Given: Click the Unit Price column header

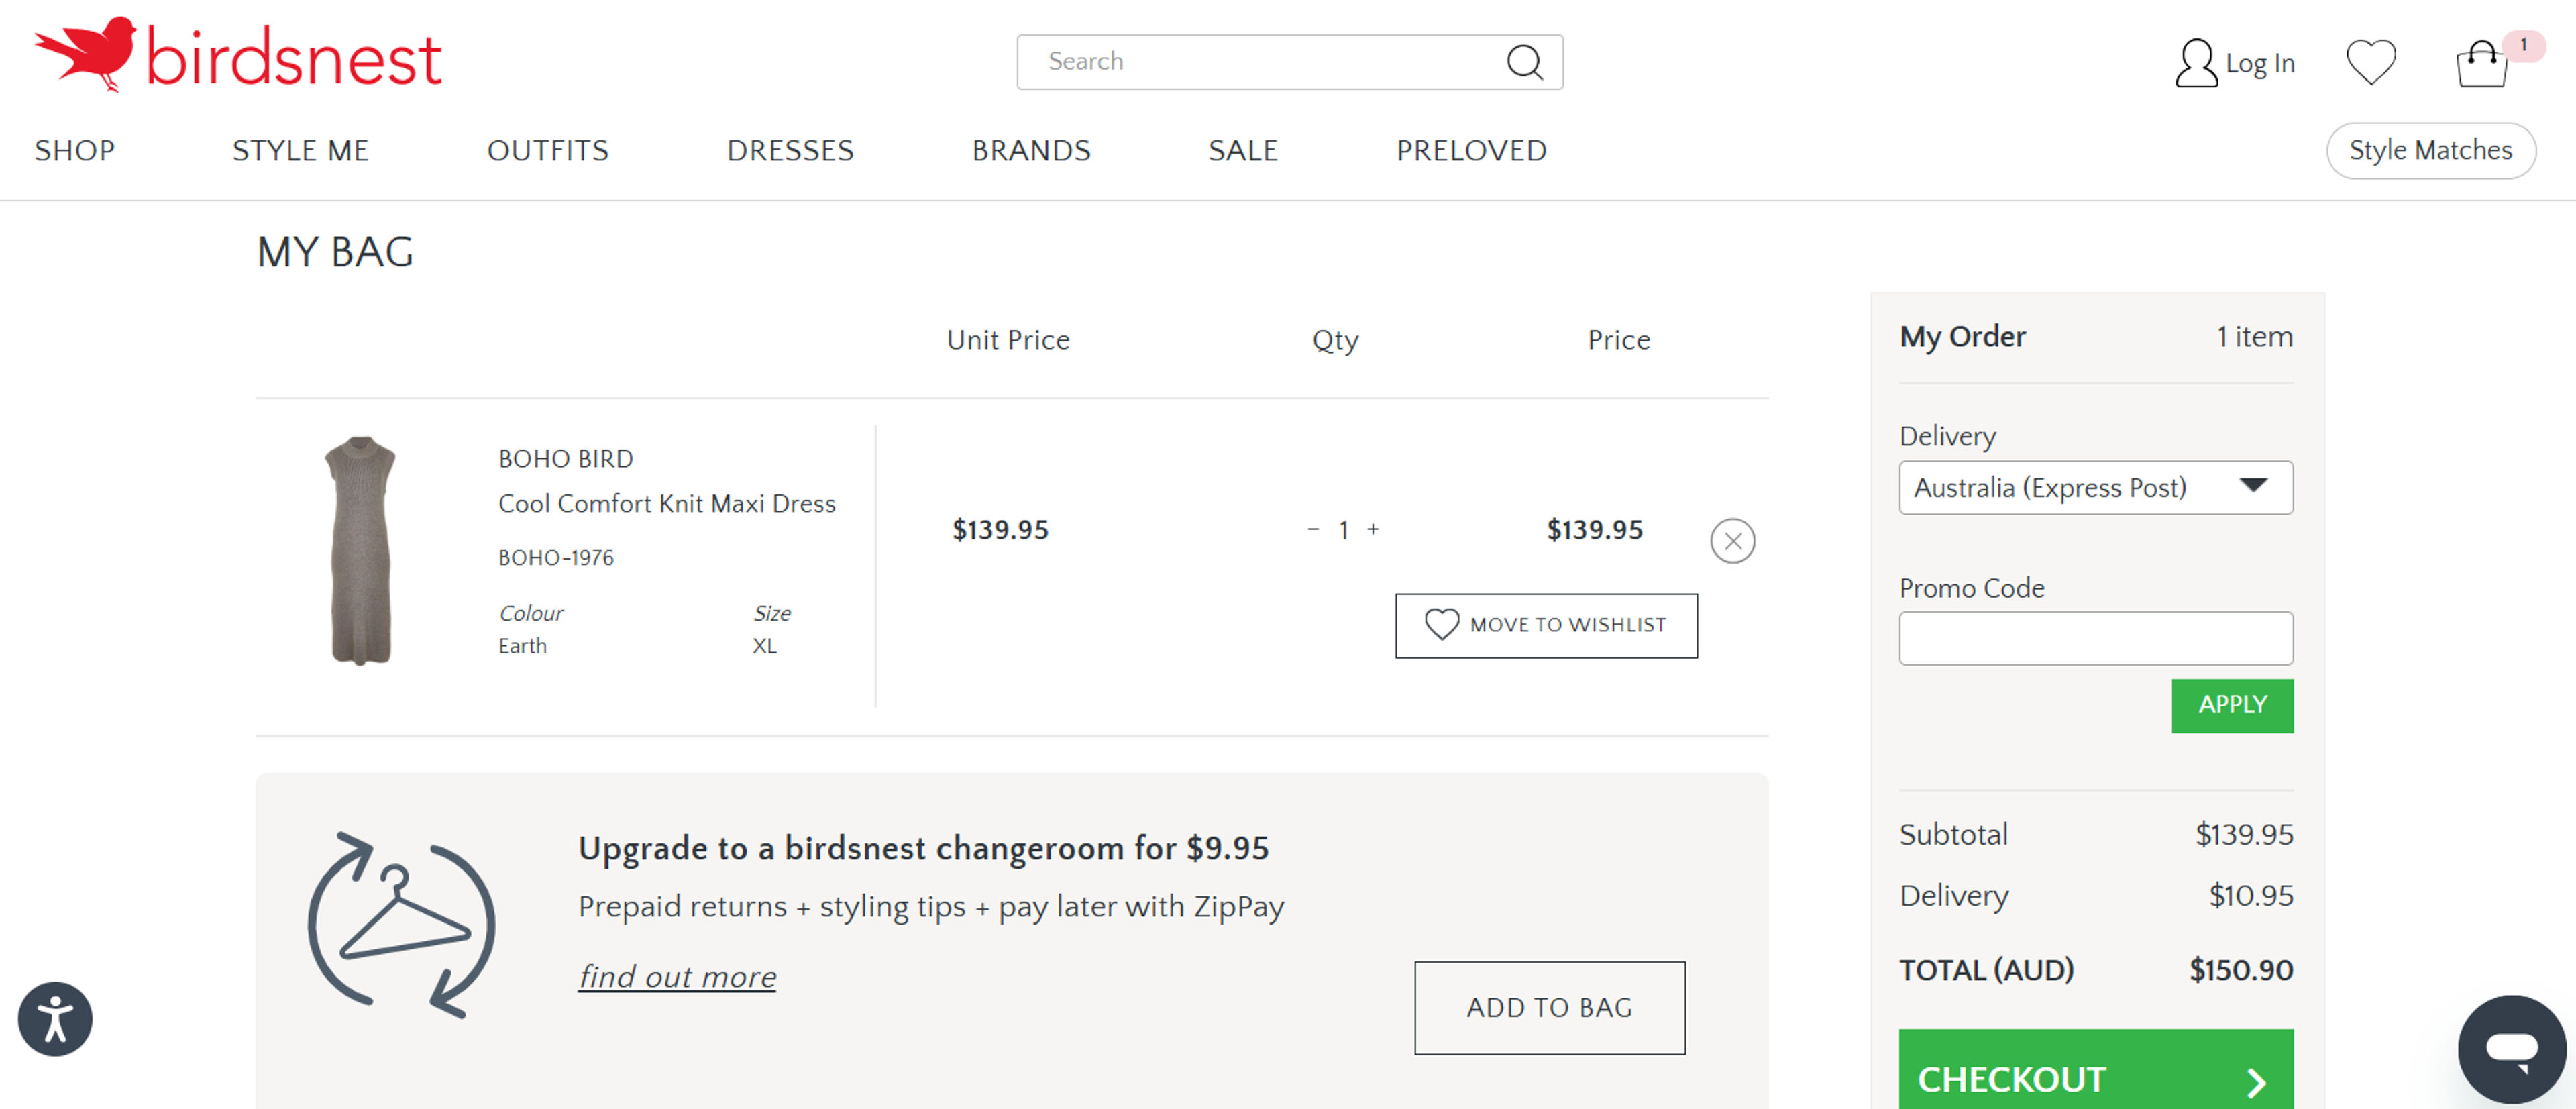Looking at the screenshot, I should pos(1008,340).
